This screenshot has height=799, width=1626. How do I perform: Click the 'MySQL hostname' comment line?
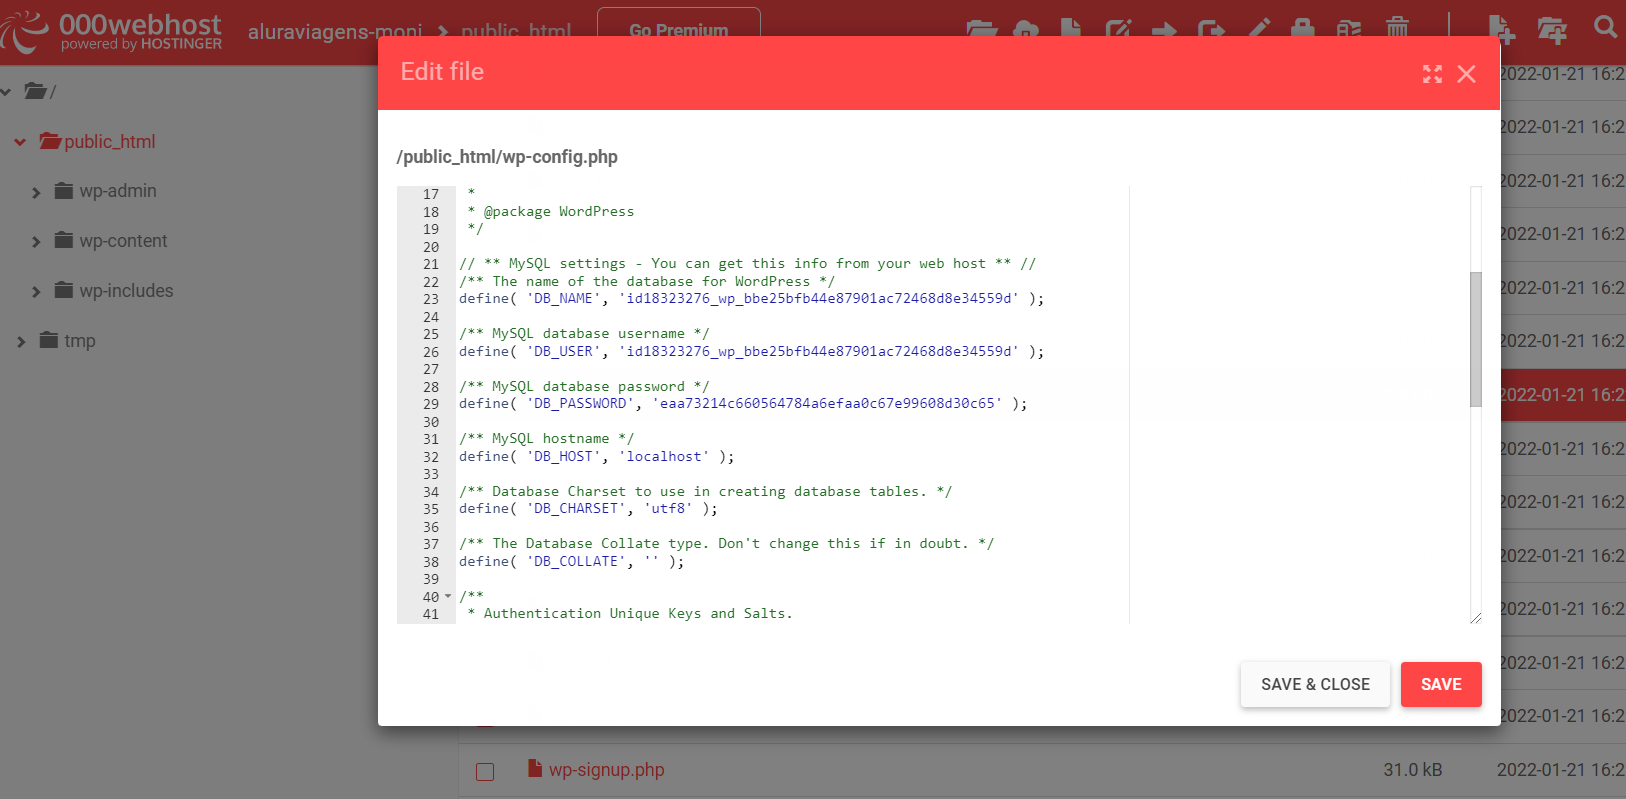pyautogui.click(x=546, y=439)
